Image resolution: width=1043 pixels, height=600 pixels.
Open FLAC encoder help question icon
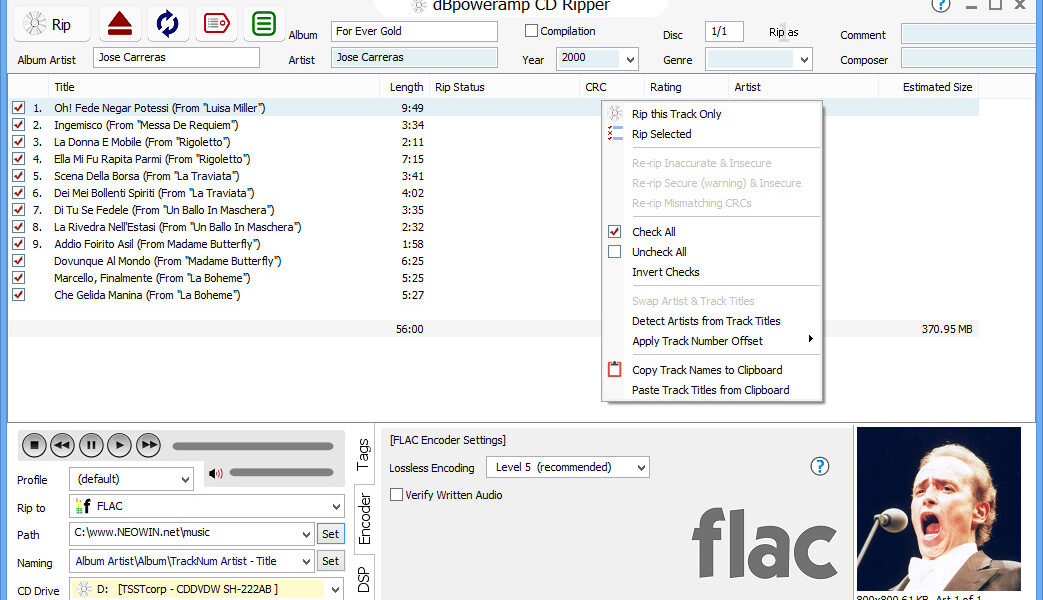tap(820, 466)
